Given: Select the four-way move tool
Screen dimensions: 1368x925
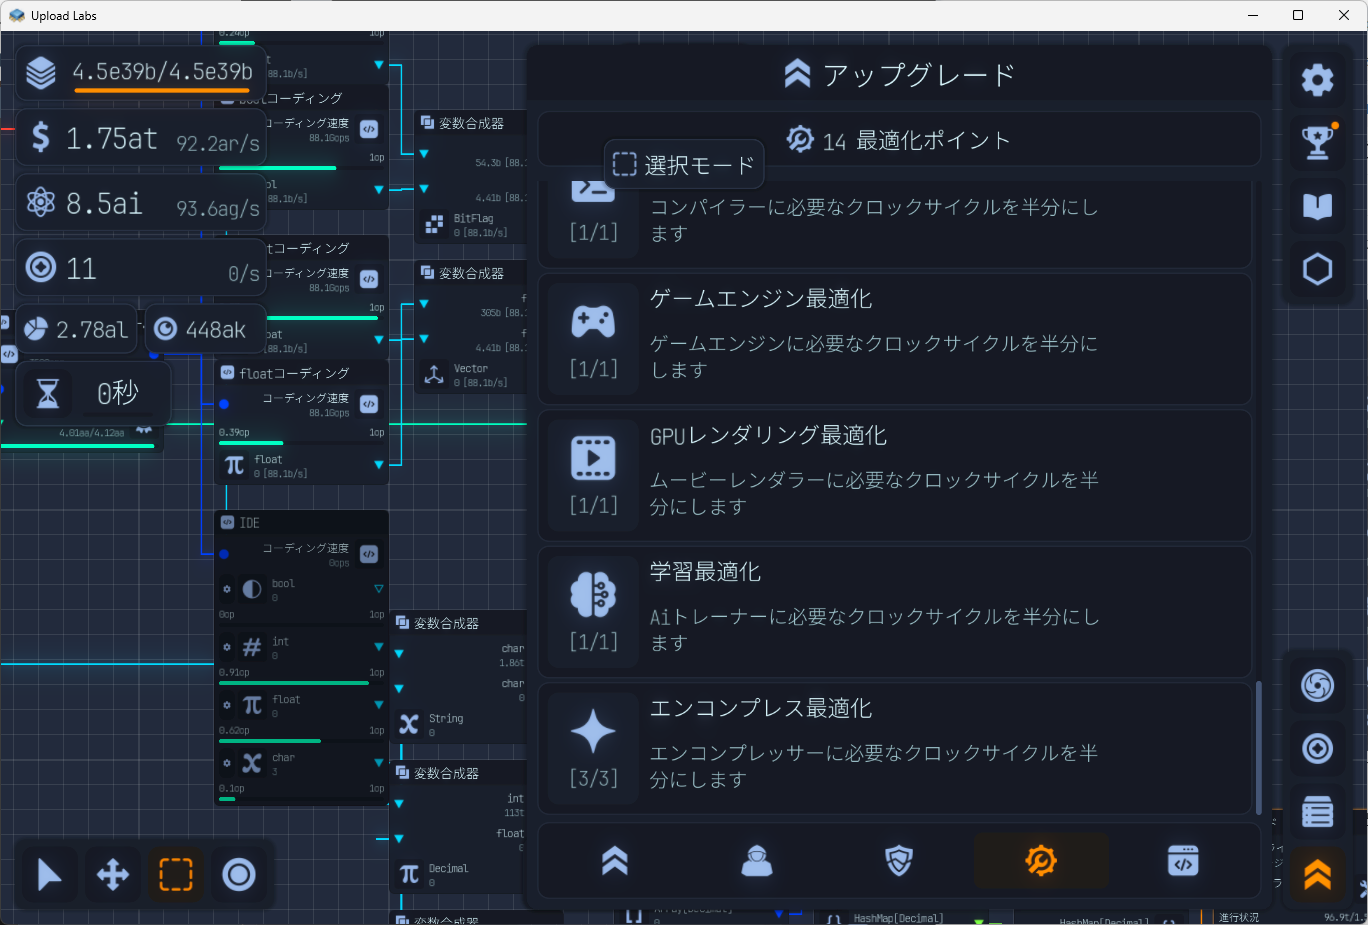Looking at the screenshot, I should click(112, 875).
